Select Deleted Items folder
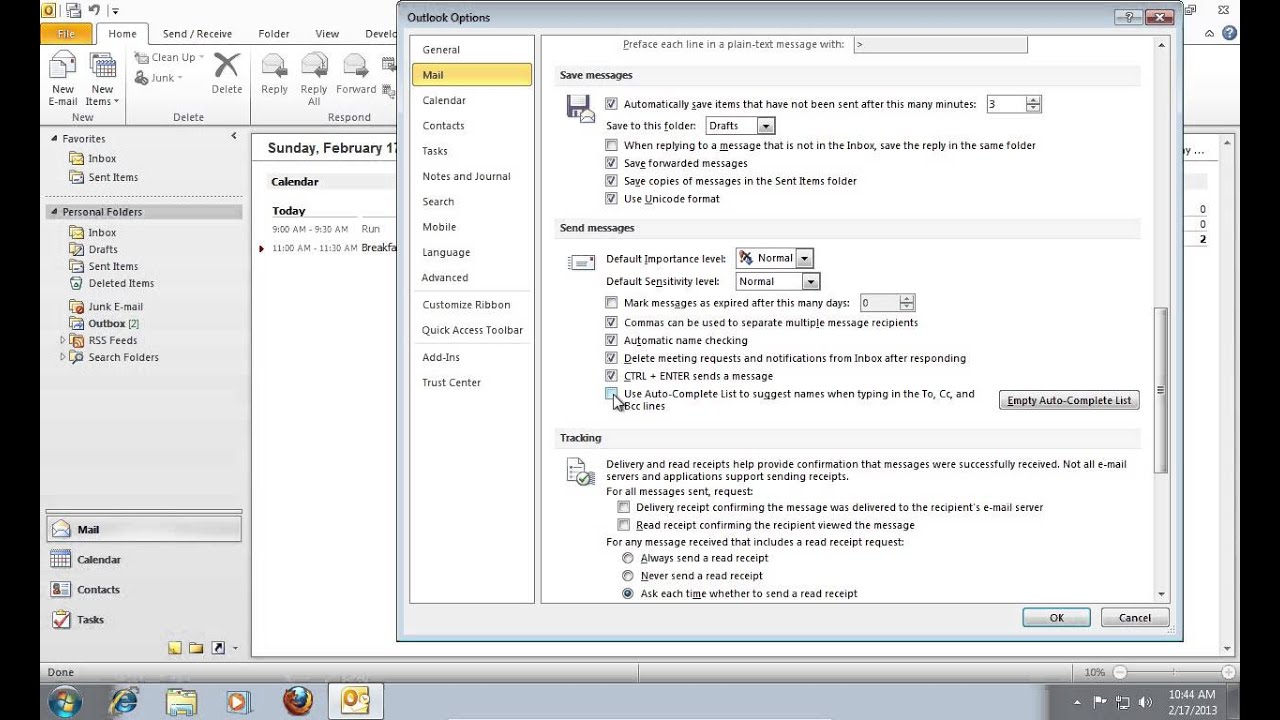1280x720 pixels. point(121,283)
